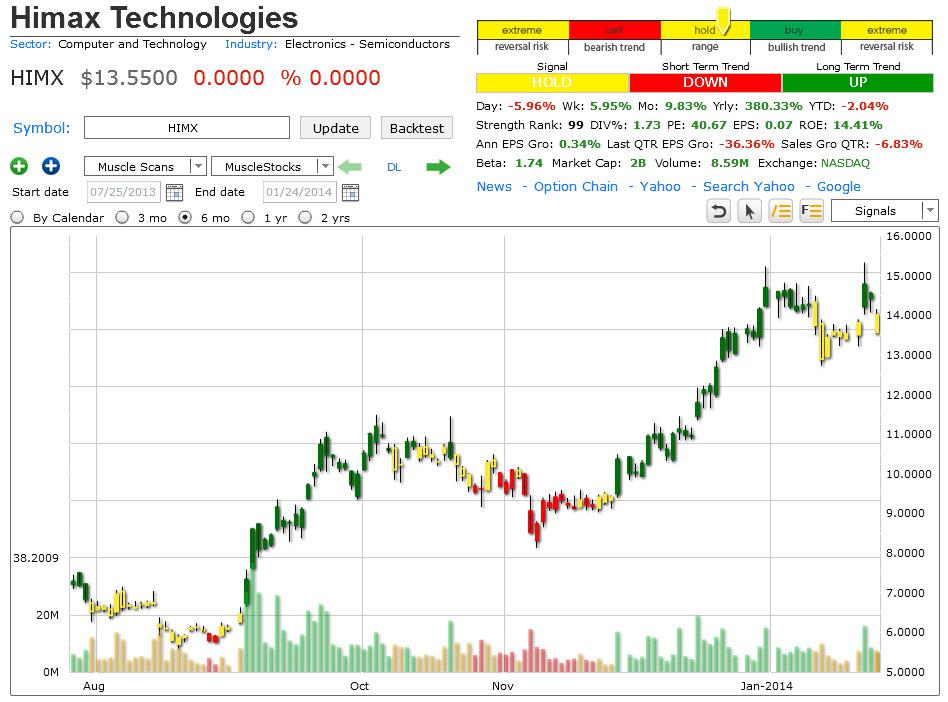Viewport: 948px width, 702px height.
Task: Select the trendline drawing tool icon
Action: click(780, 211)
